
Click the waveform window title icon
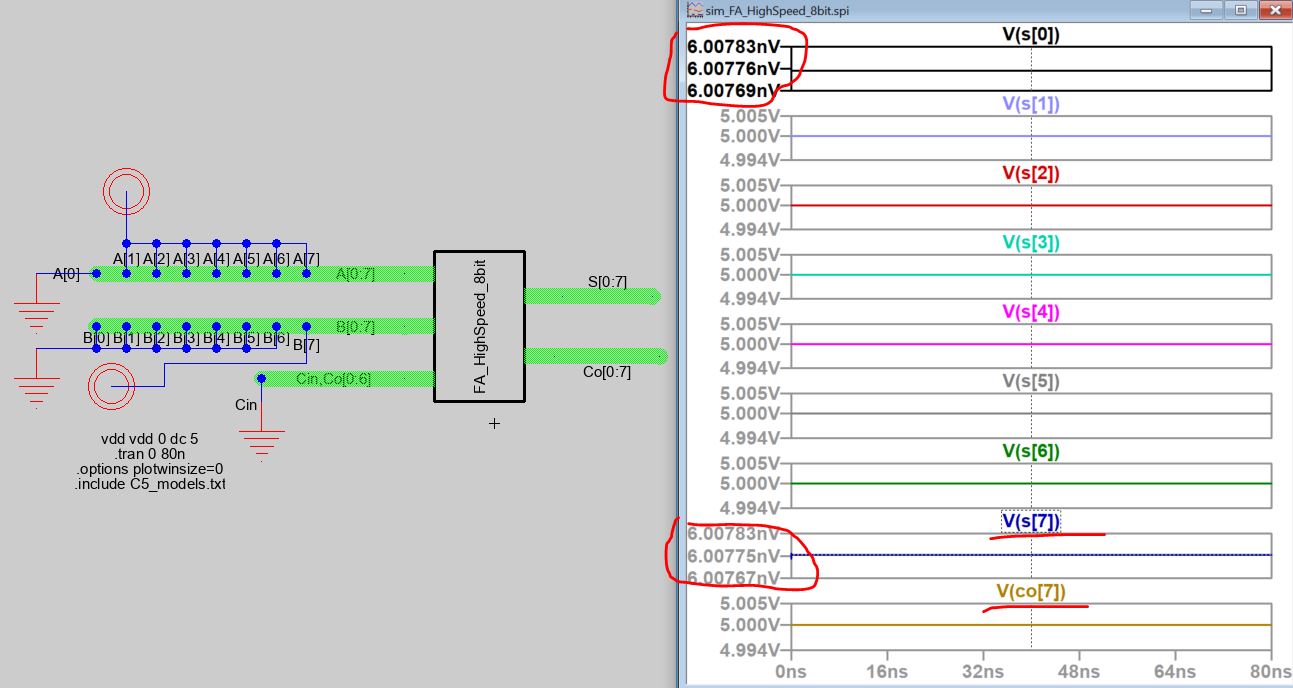pyautogui.click(x=695, y=10)
